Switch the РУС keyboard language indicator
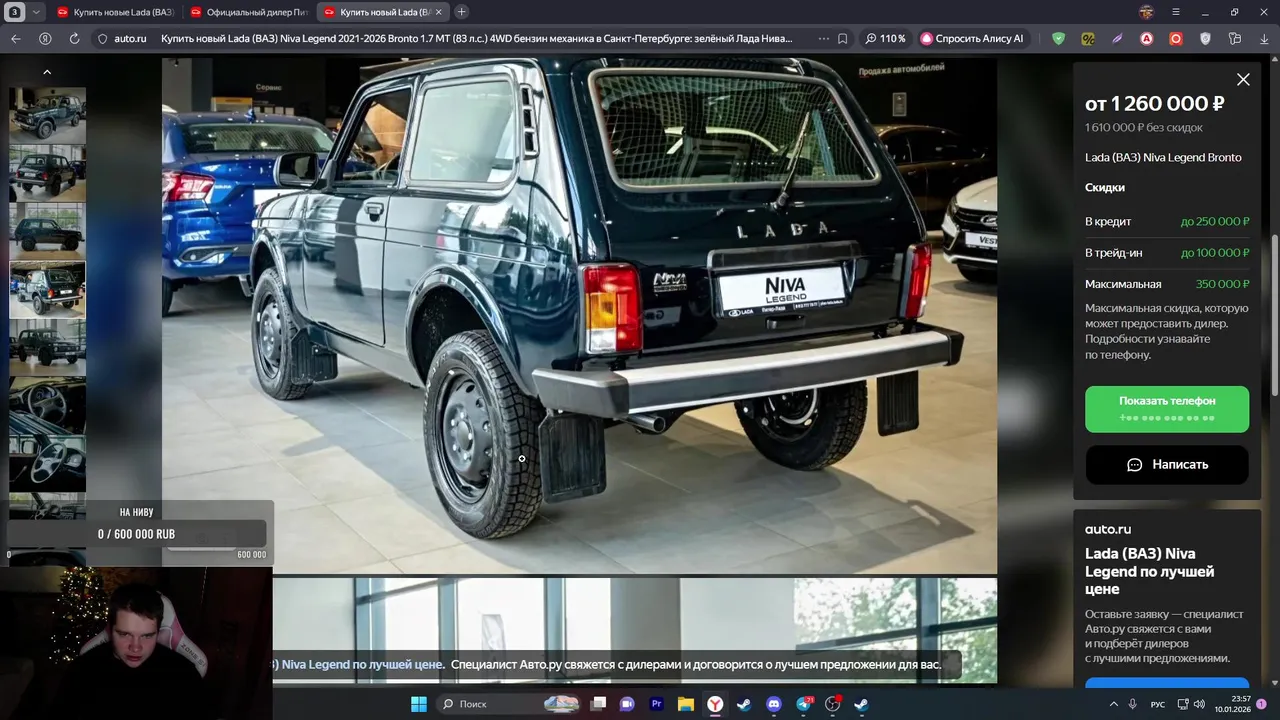Image resolution: width=1280 pixels, height=720 pixels. pyautogui.click(x=1158, y=705)
